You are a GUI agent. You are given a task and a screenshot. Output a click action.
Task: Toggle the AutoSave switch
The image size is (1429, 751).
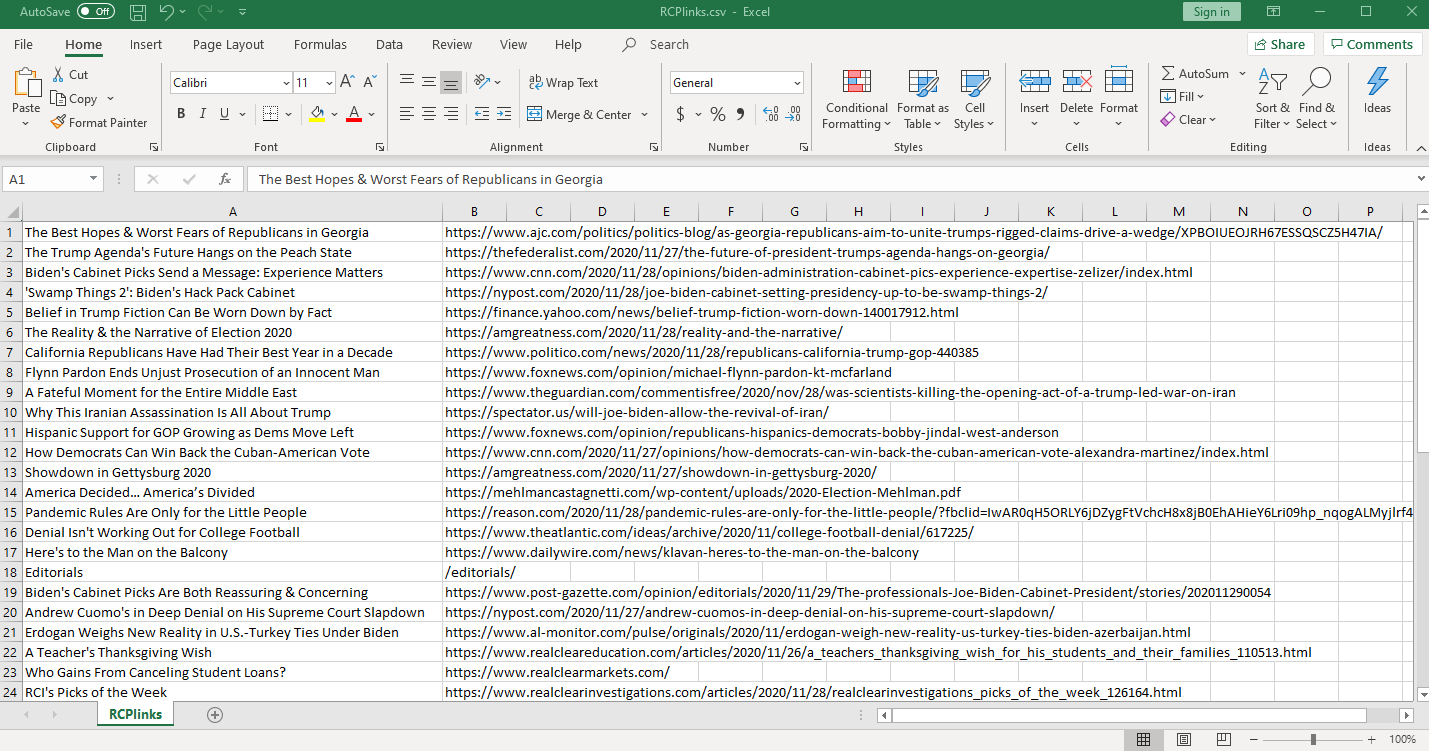coord(96,12)
